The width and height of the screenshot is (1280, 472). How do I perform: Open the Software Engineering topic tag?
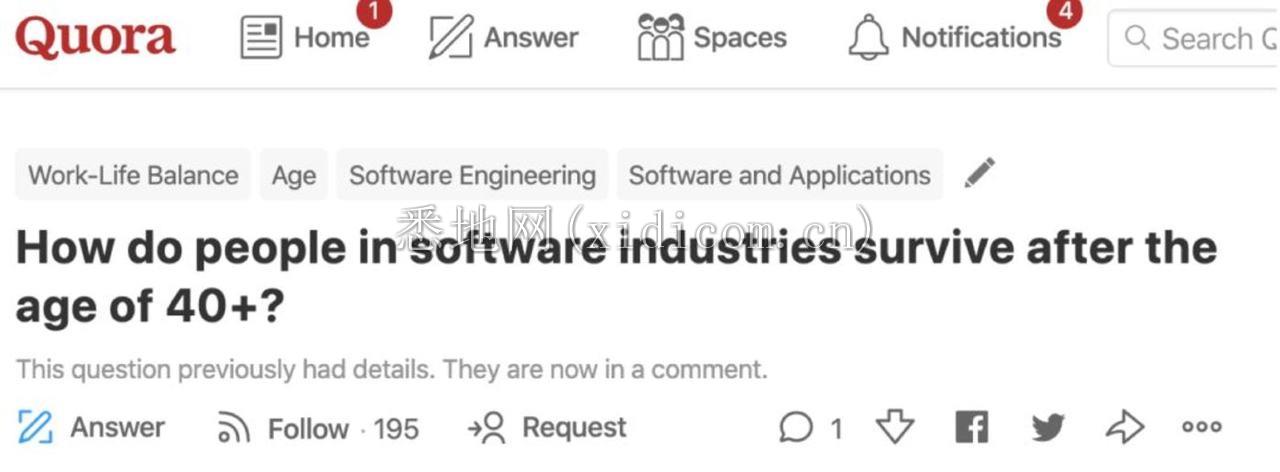[472, 175]
